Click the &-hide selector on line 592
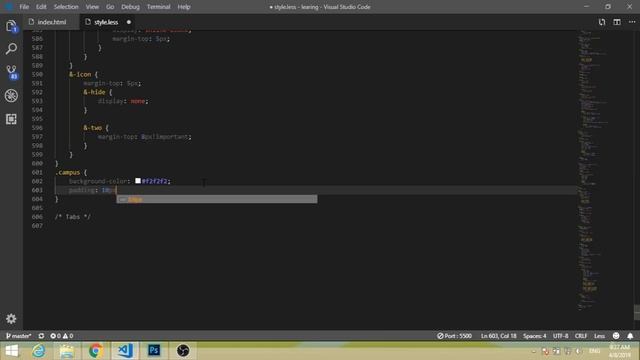Screen dimensions: 640x360 [94, 92]
